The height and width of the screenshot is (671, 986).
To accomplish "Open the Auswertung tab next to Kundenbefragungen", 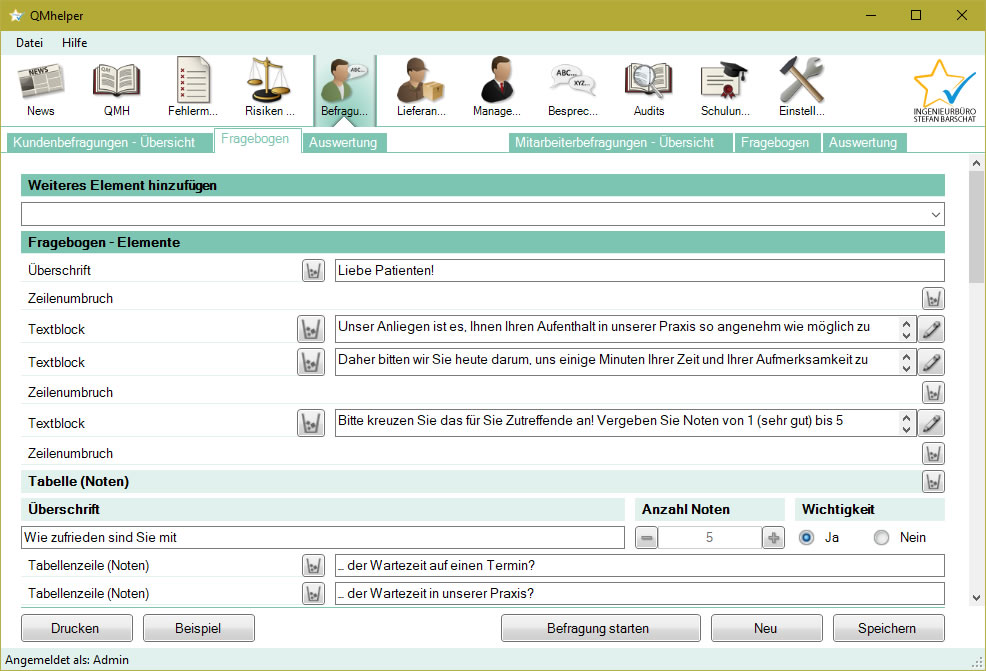I will [343, 143].
